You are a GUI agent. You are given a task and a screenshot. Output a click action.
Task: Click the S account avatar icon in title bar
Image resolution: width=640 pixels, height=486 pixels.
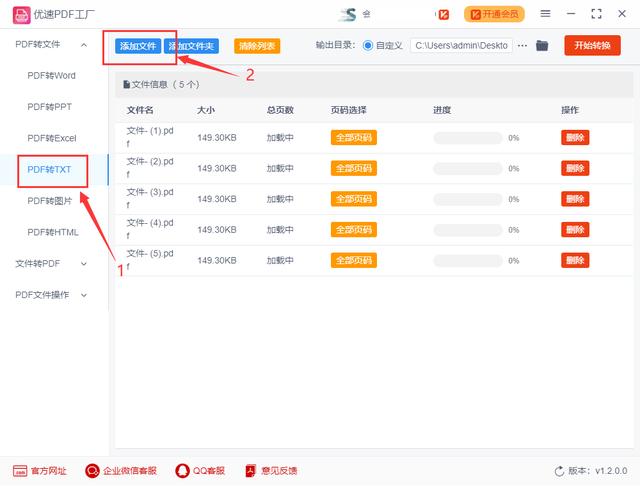tap(348, 14)
